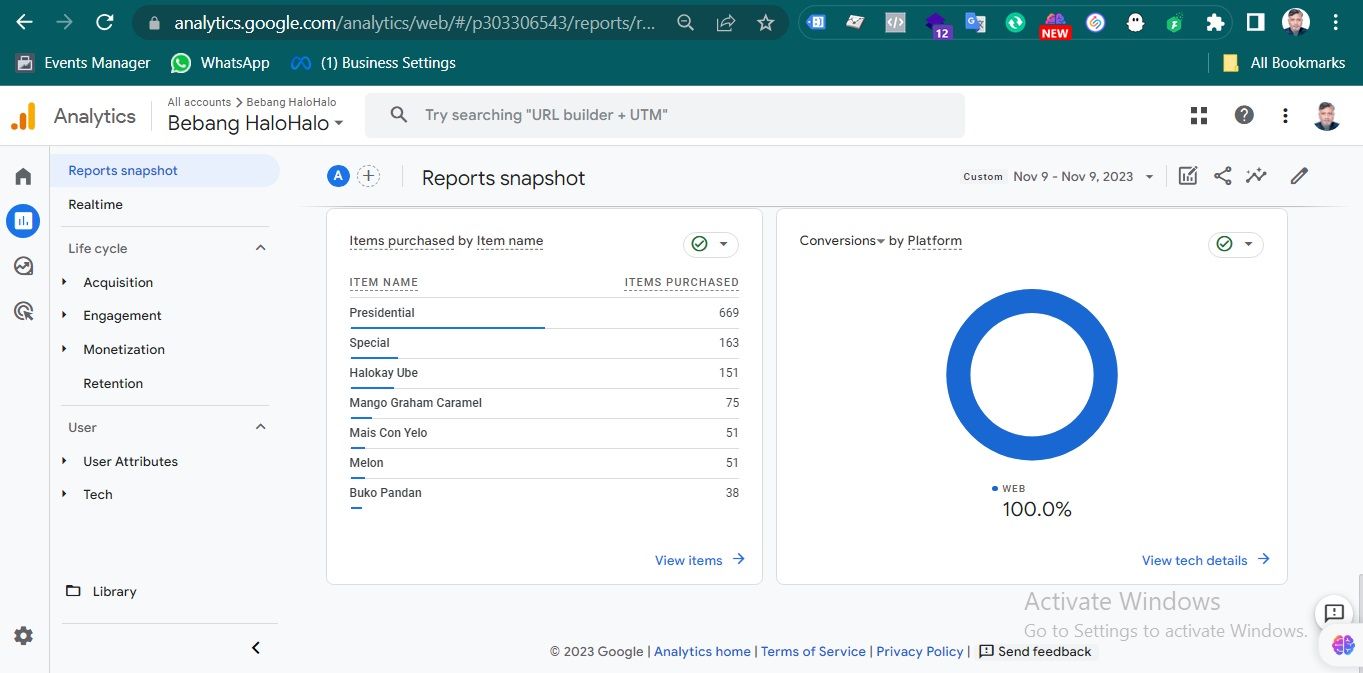The width and height of the screenshot is (1363, 673).
Task: Open the Retention report
Action: (113, 383)
